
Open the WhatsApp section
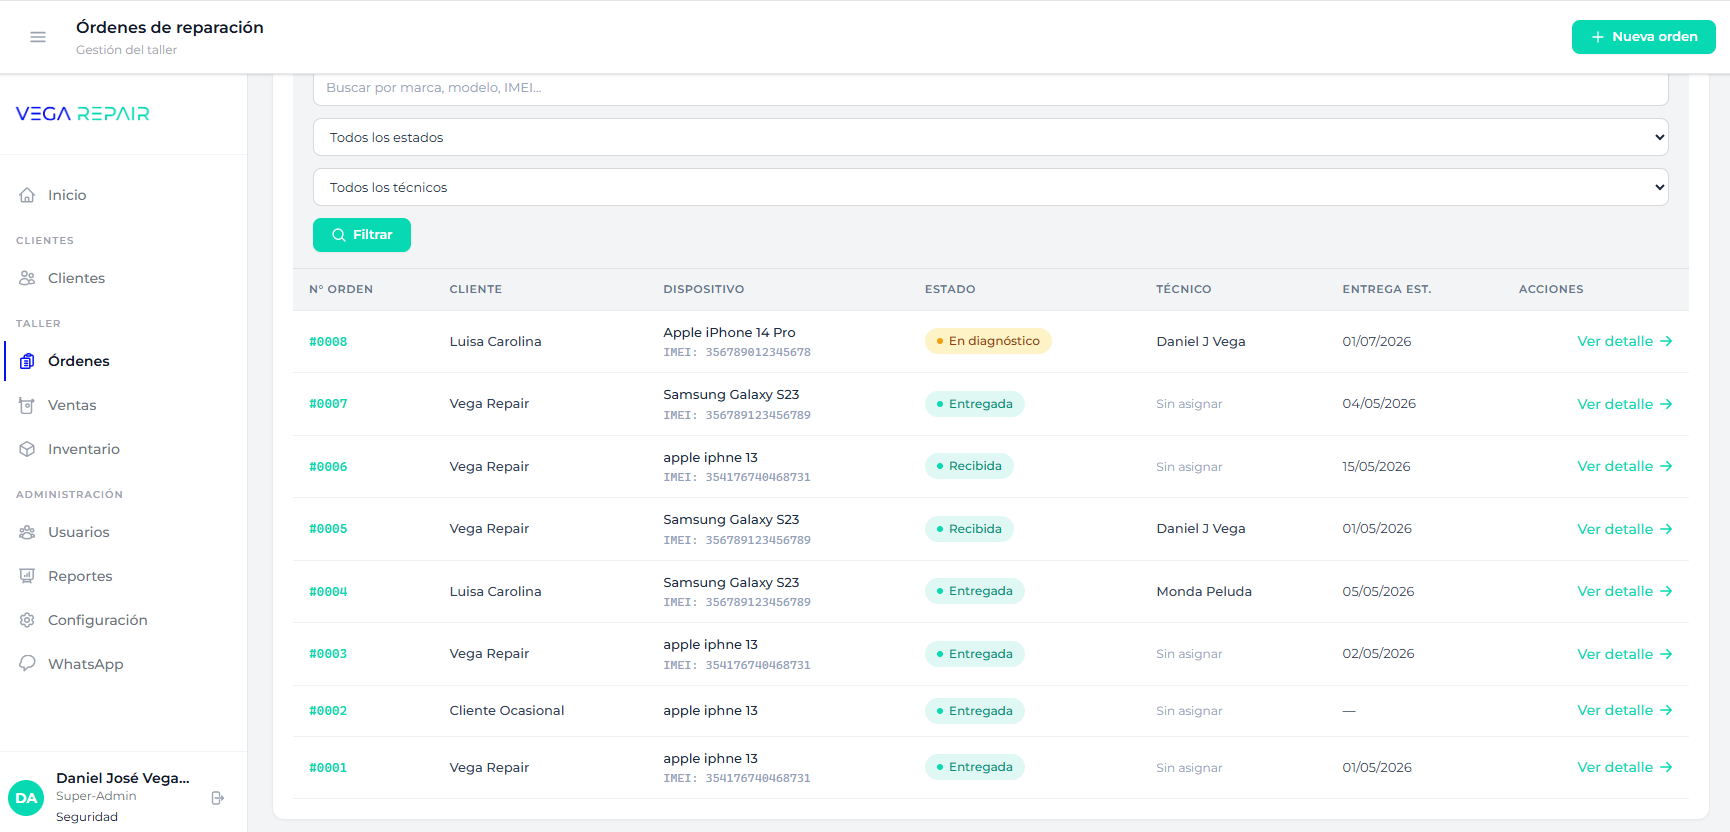(x=124, y=663)
